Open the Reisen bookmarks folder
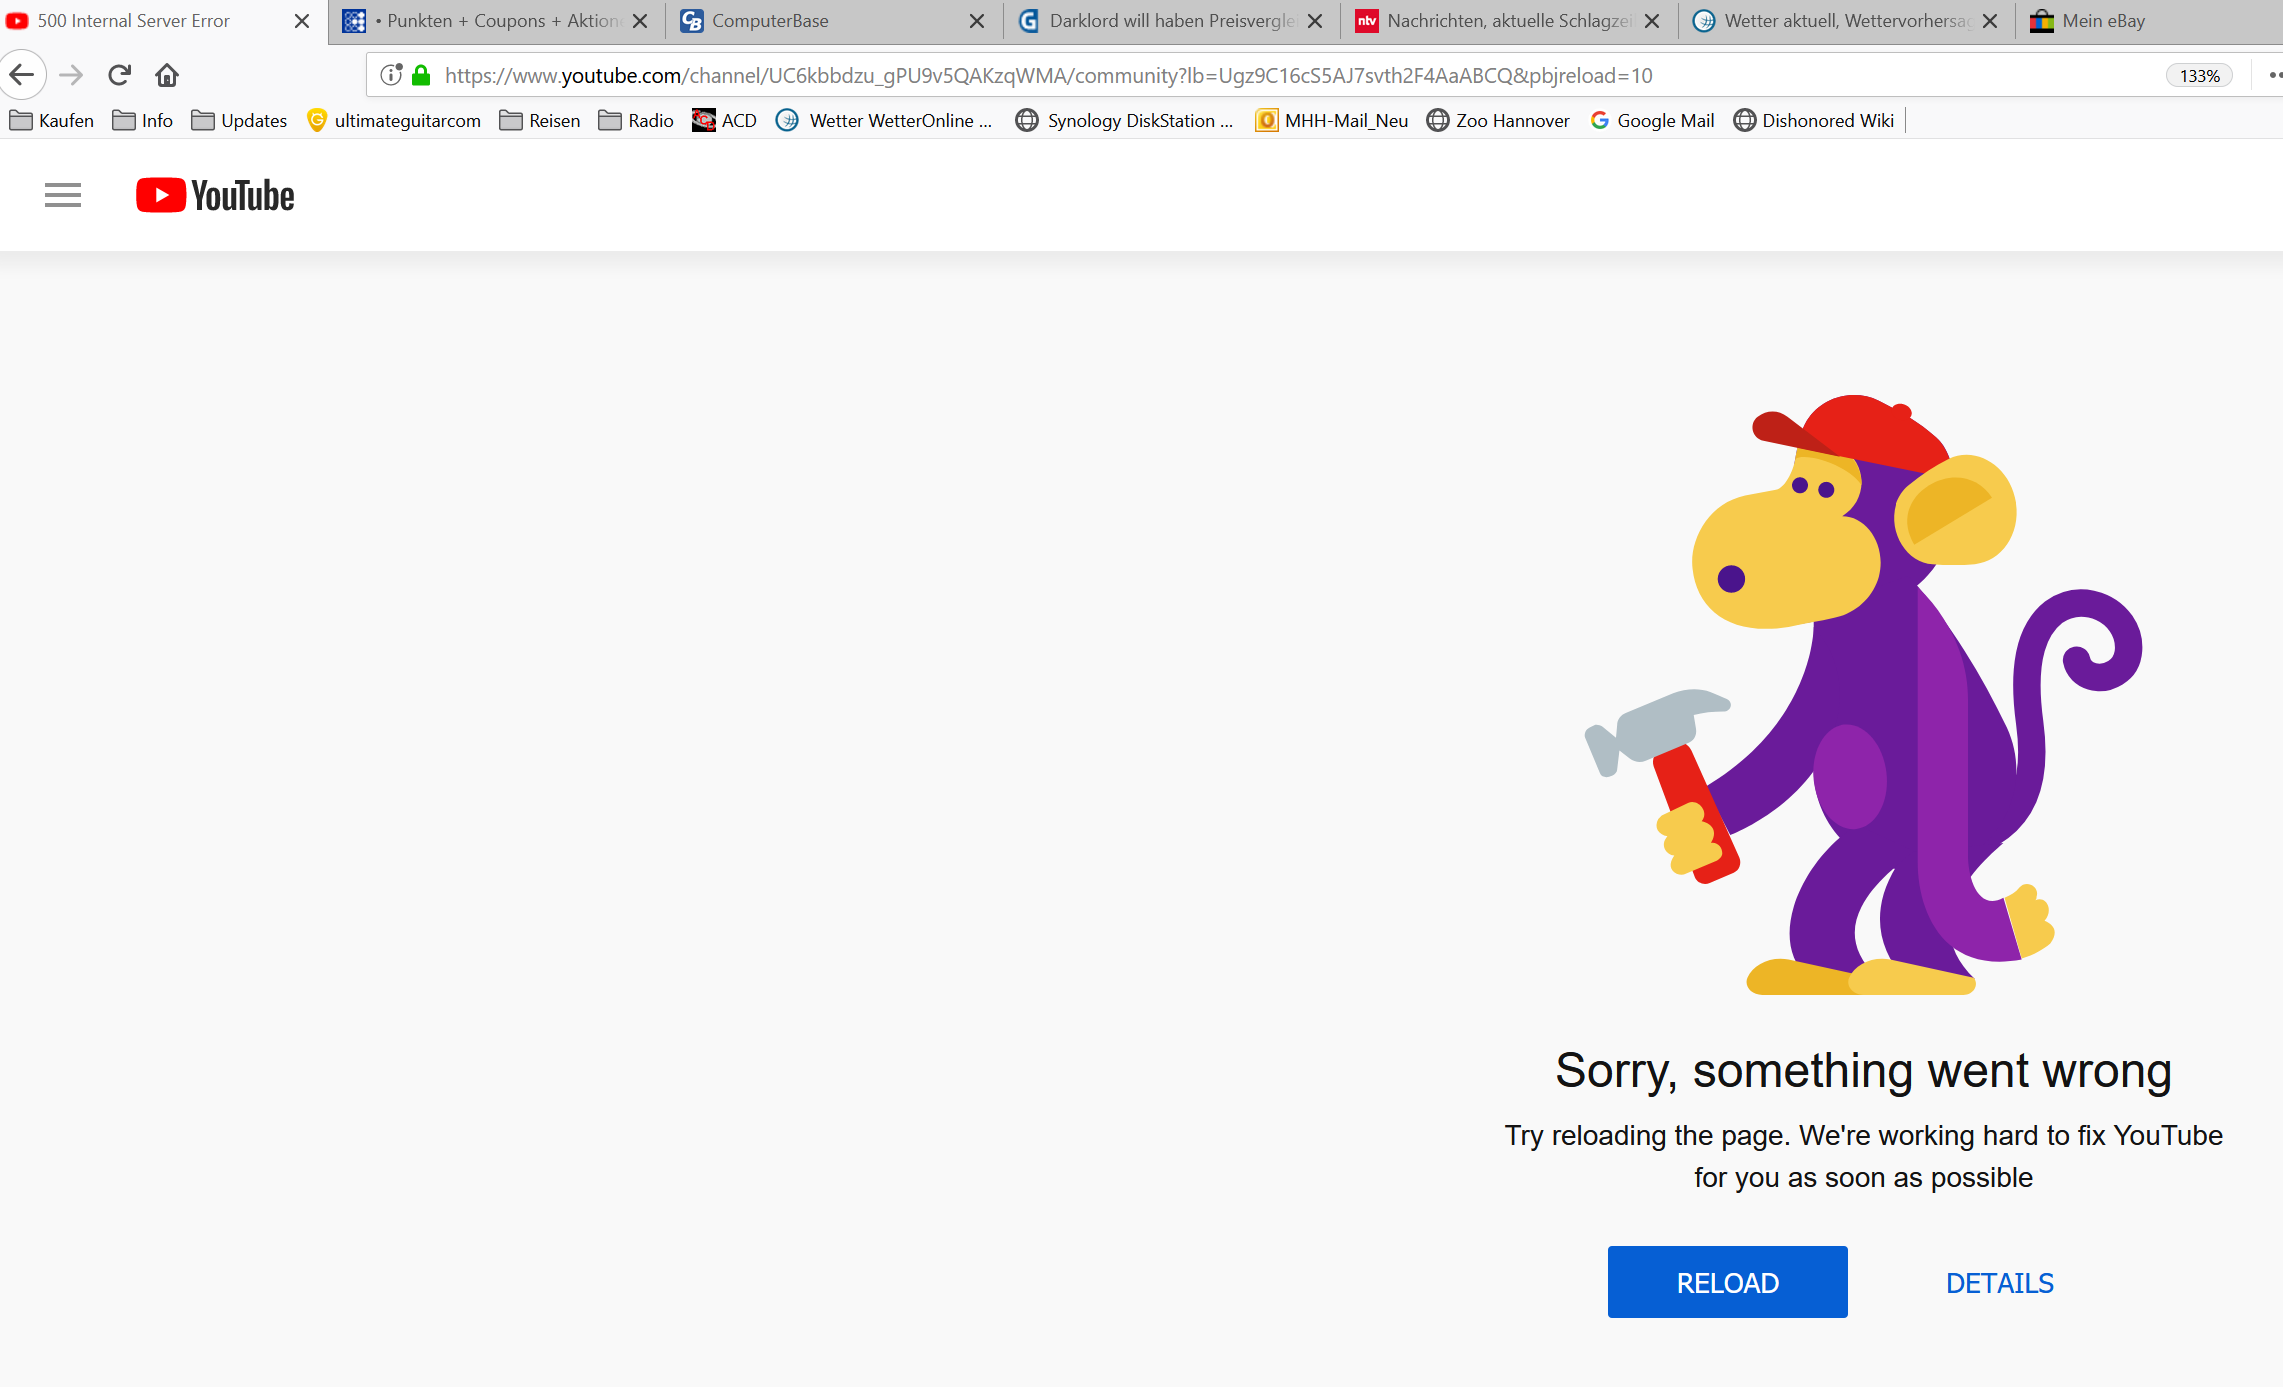 click(x=541, y=121)
